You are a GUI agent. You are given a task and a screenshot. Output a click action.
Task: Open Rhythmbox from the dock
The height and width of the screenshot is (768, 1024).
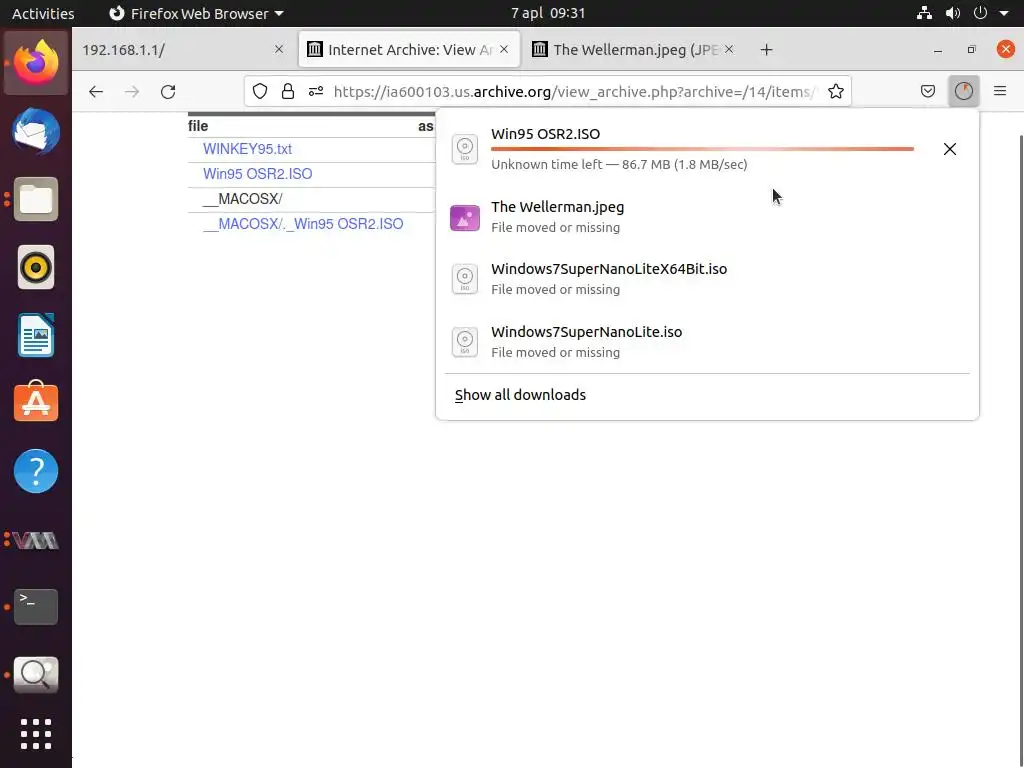pyautogui.click(x=36, y=267)
